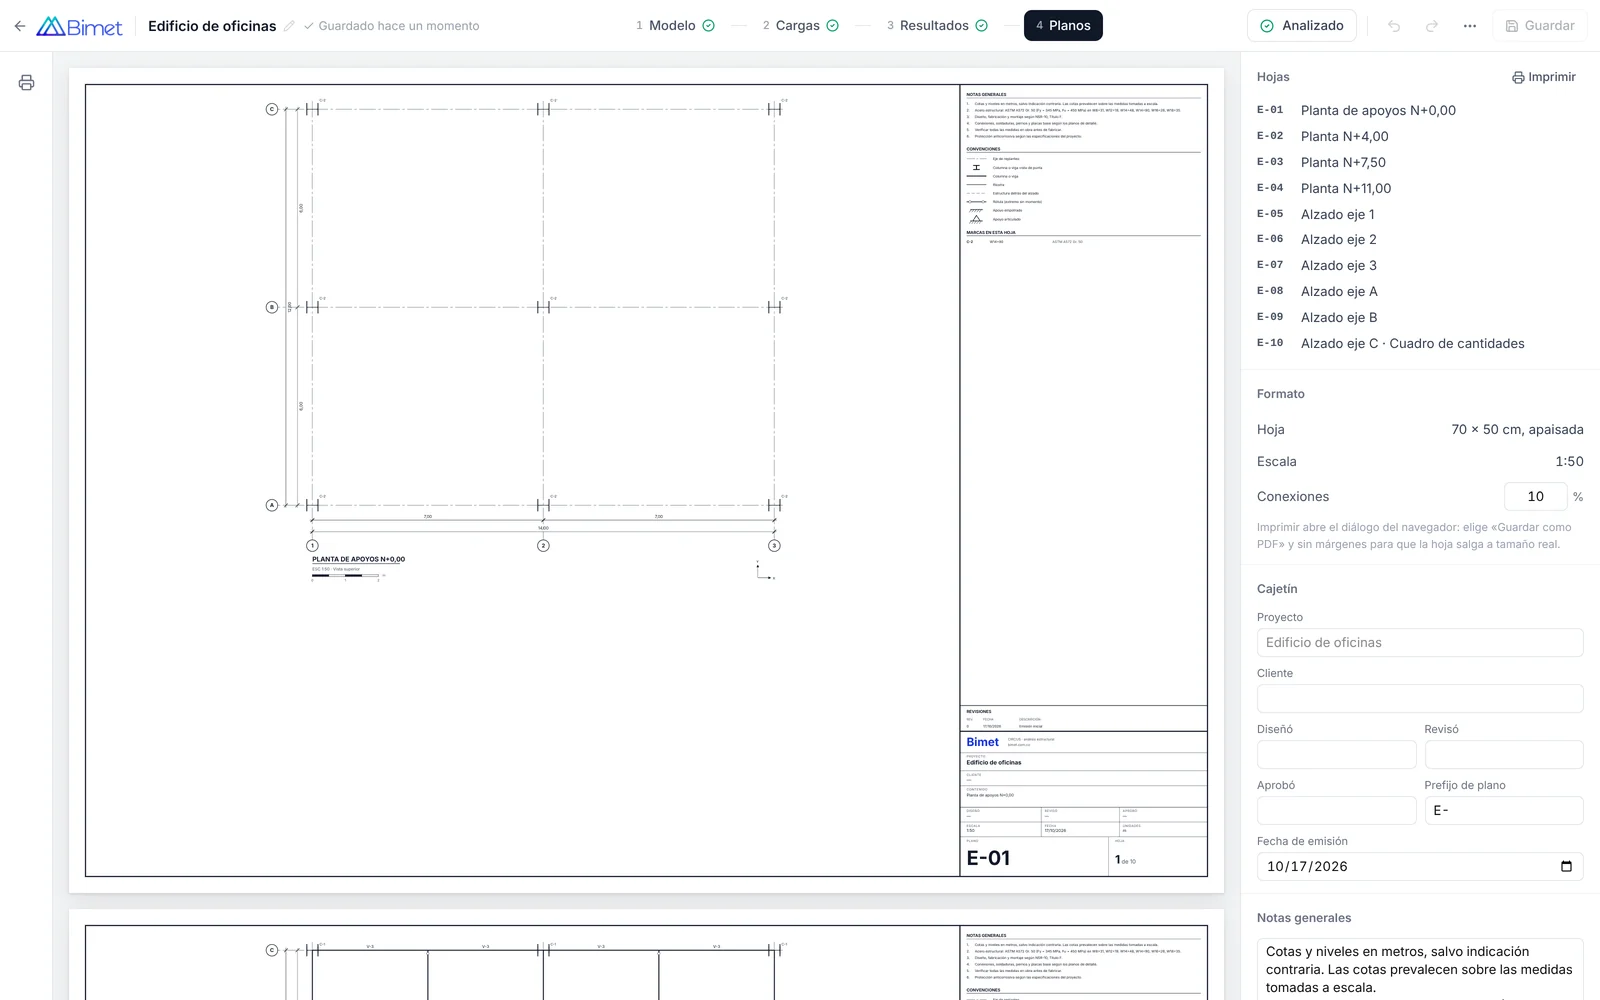This screenshot has height=1000, width=1600.
Task: Select sheet E-05 Alzado eje 1
Action: 1420,214
